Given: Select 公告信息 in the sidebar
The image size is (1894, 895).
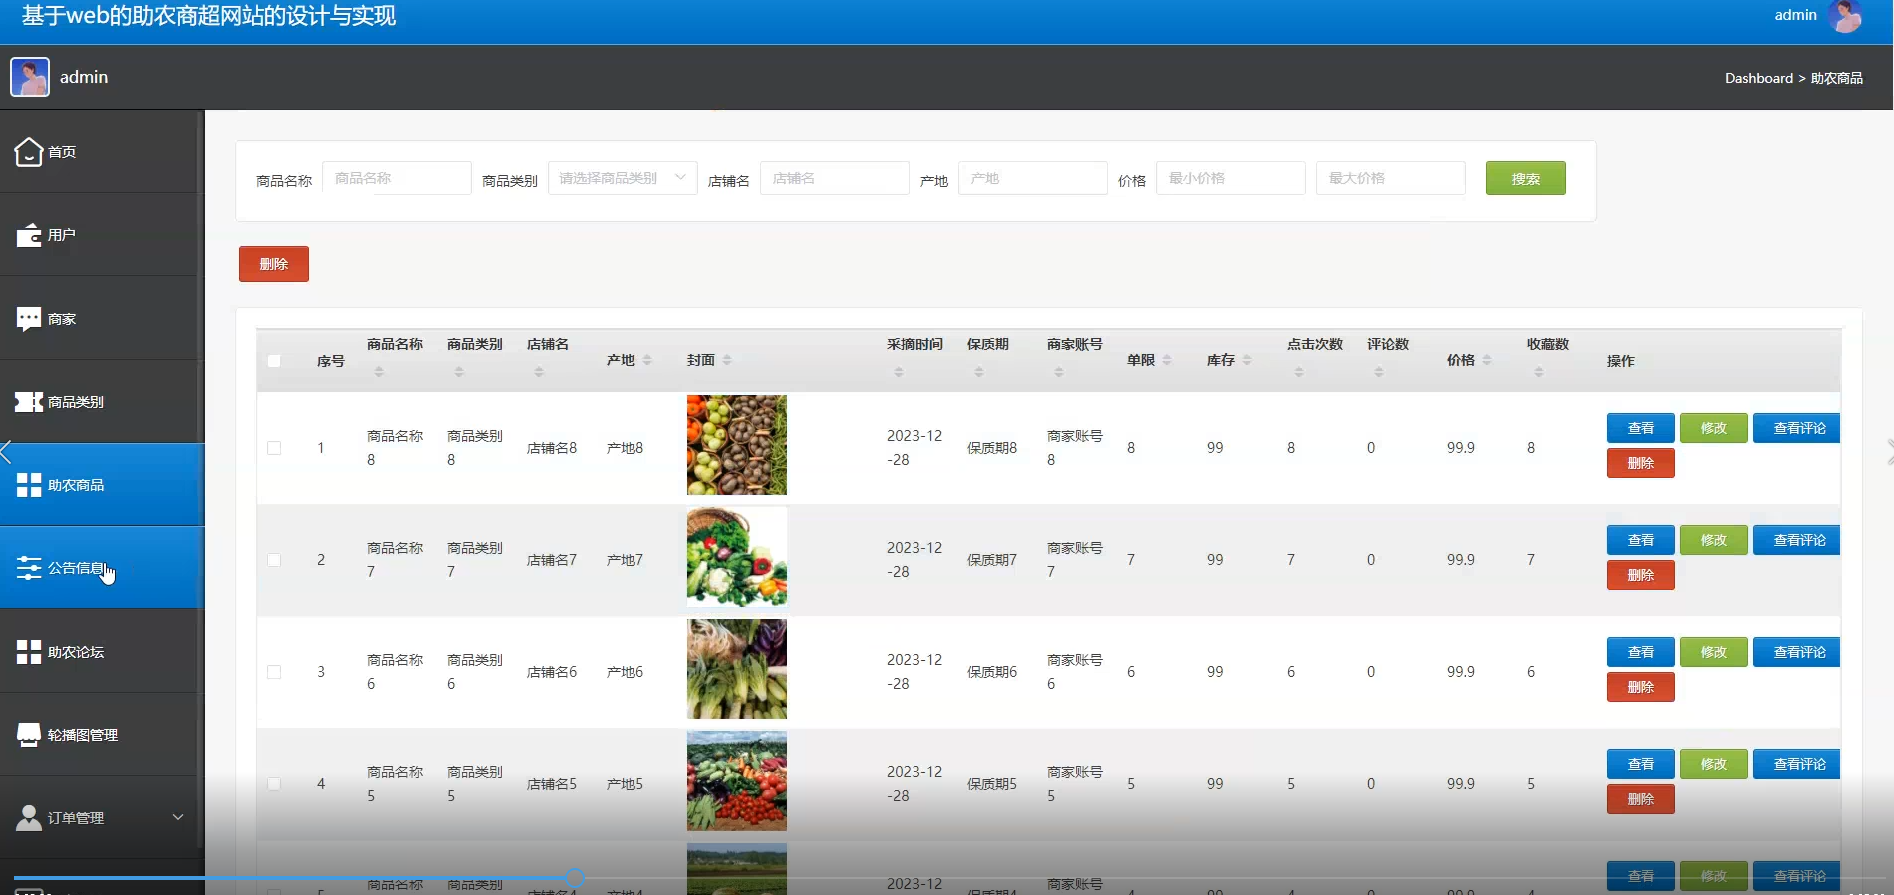Looking at the screenshot, I should (x=101, y=568).
